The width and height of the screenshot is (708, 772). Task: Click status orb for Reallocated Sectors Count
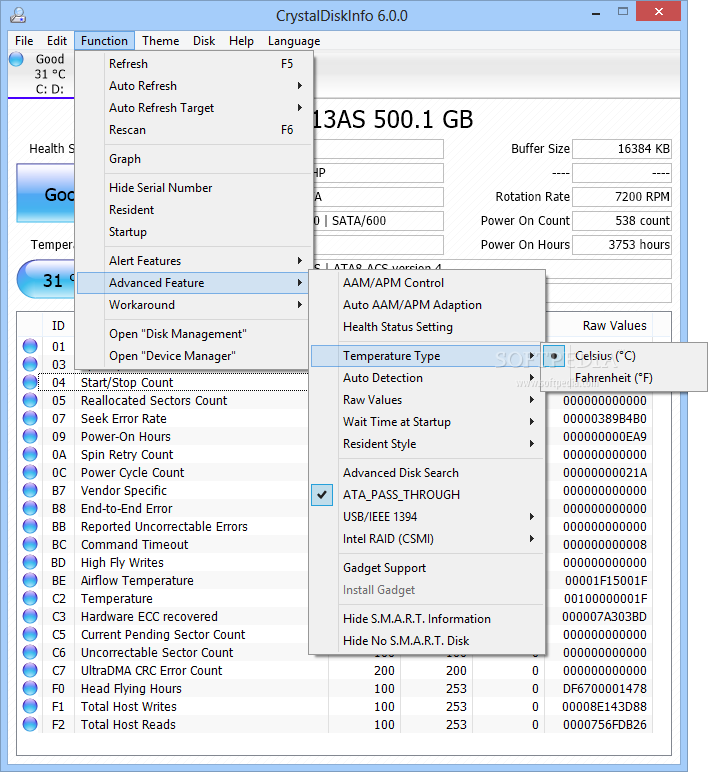(30, 400)
